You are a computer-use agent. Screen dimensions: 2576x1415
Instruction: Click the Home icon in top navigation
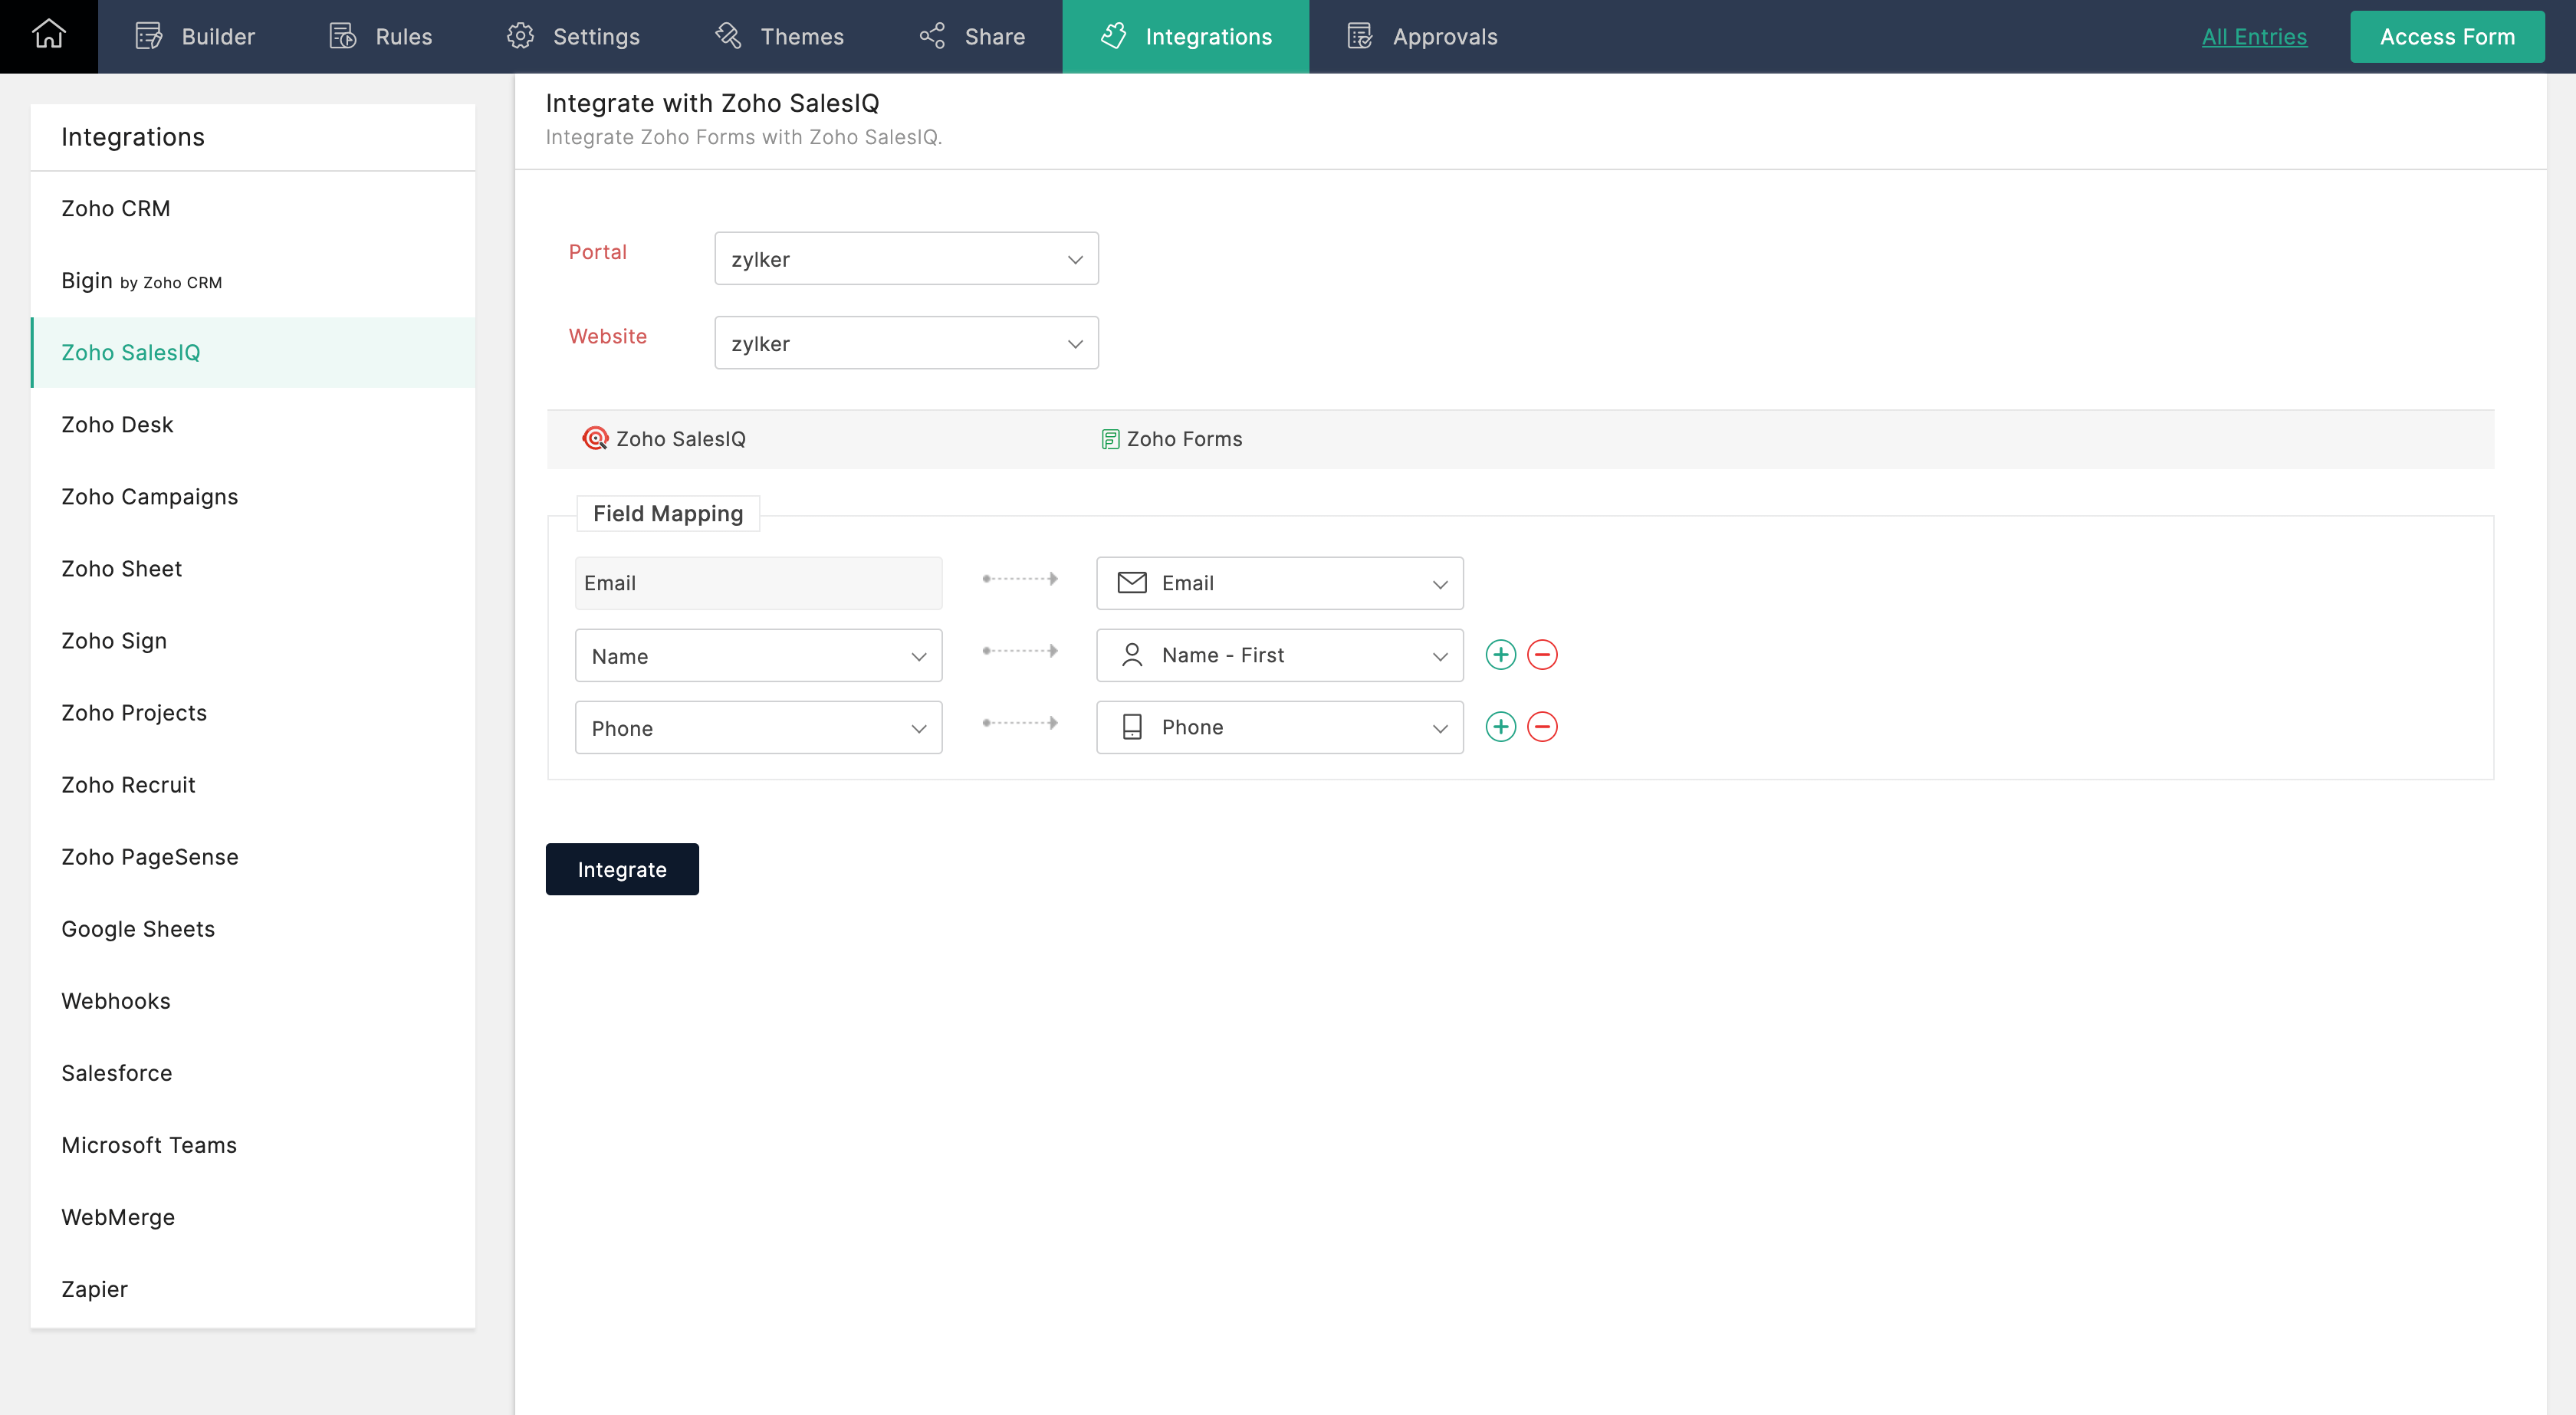point(49,33)
